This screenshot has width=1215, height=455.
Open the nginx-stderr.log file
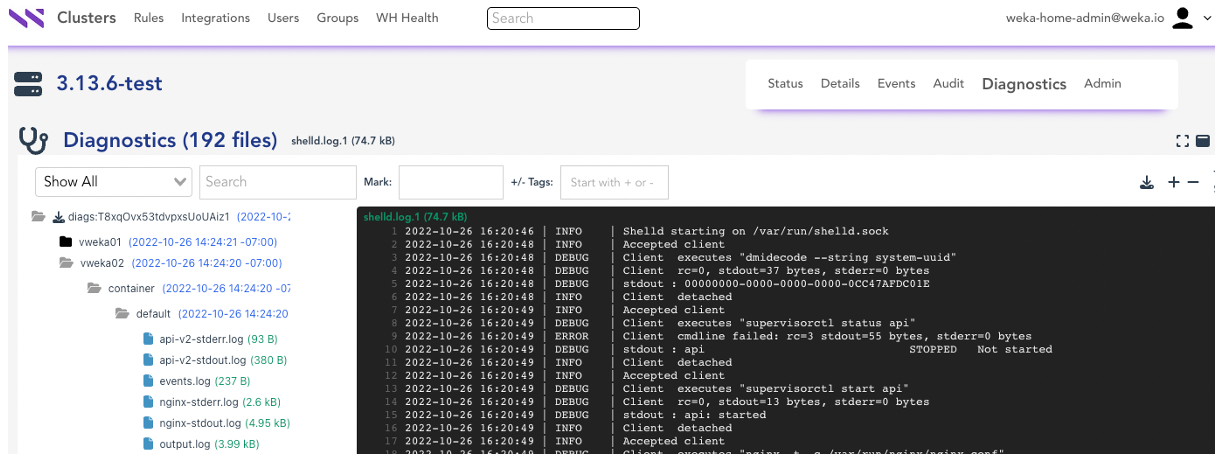tap(198, 402)
